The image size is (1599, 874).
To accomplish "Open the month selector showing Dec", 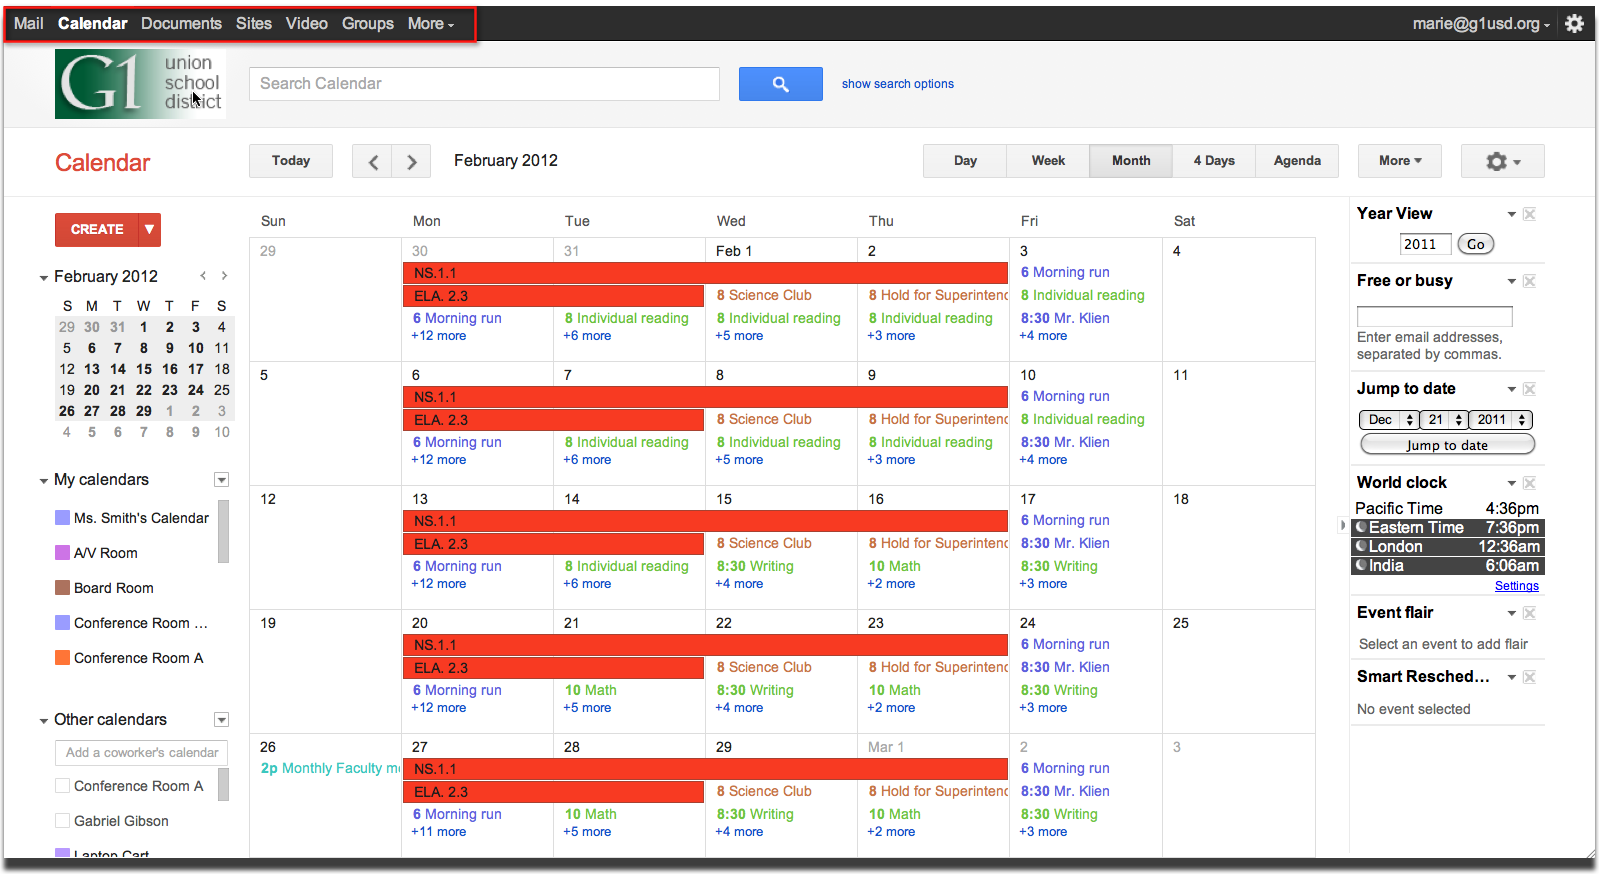I will click(x=1388, y=420).
